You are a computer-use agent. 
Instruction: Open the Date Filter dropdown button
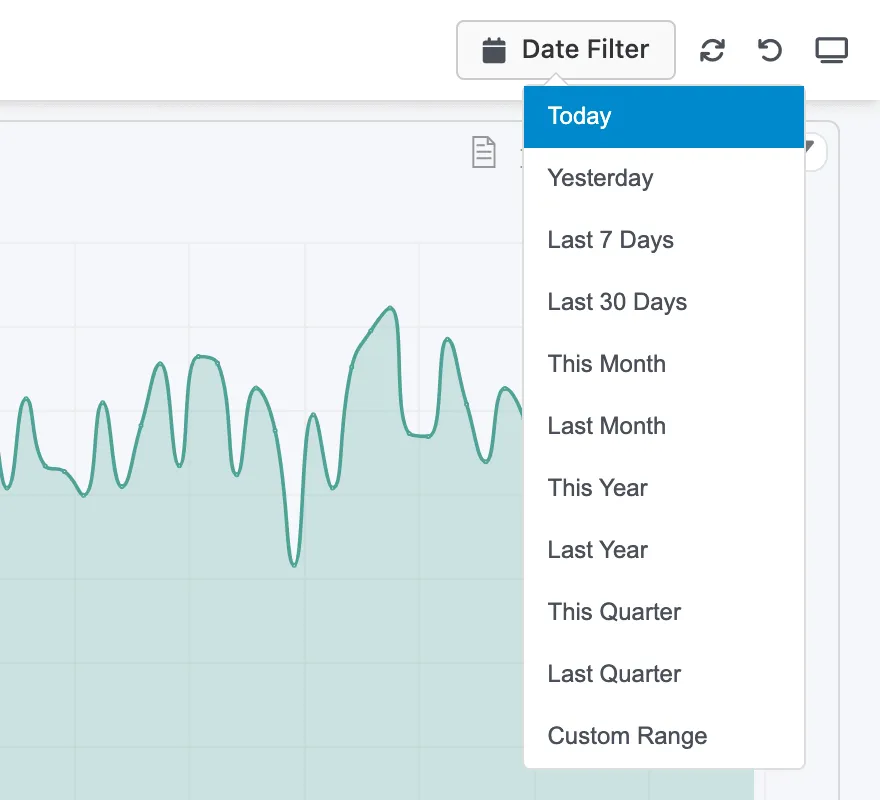[x=566, y=50]
